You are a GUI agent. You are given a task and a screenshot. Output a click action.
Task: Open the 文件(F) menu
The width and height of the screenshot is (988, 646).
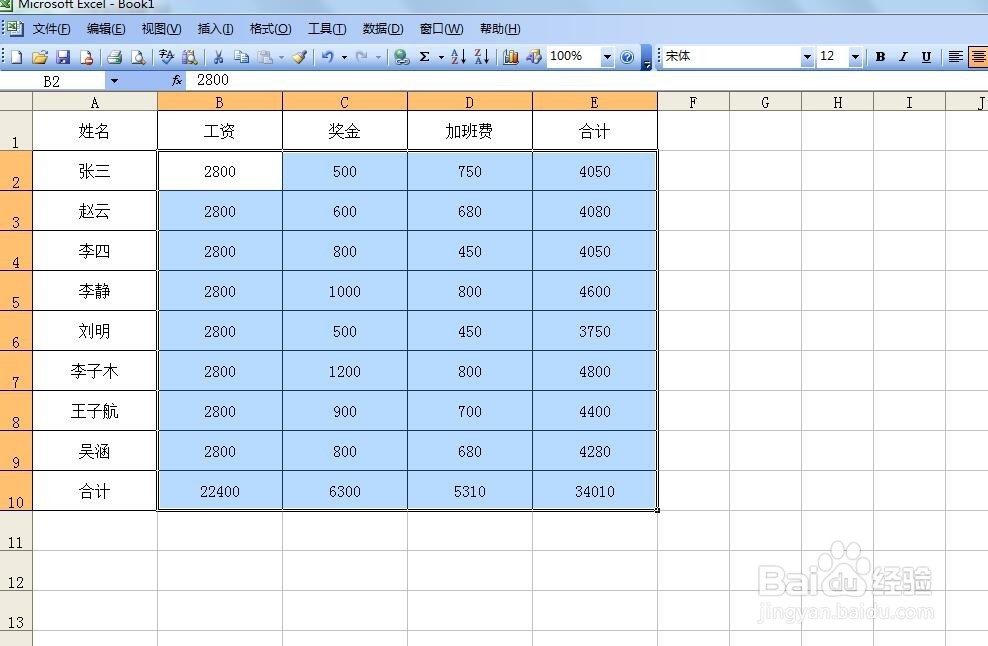tap(51, 29)
